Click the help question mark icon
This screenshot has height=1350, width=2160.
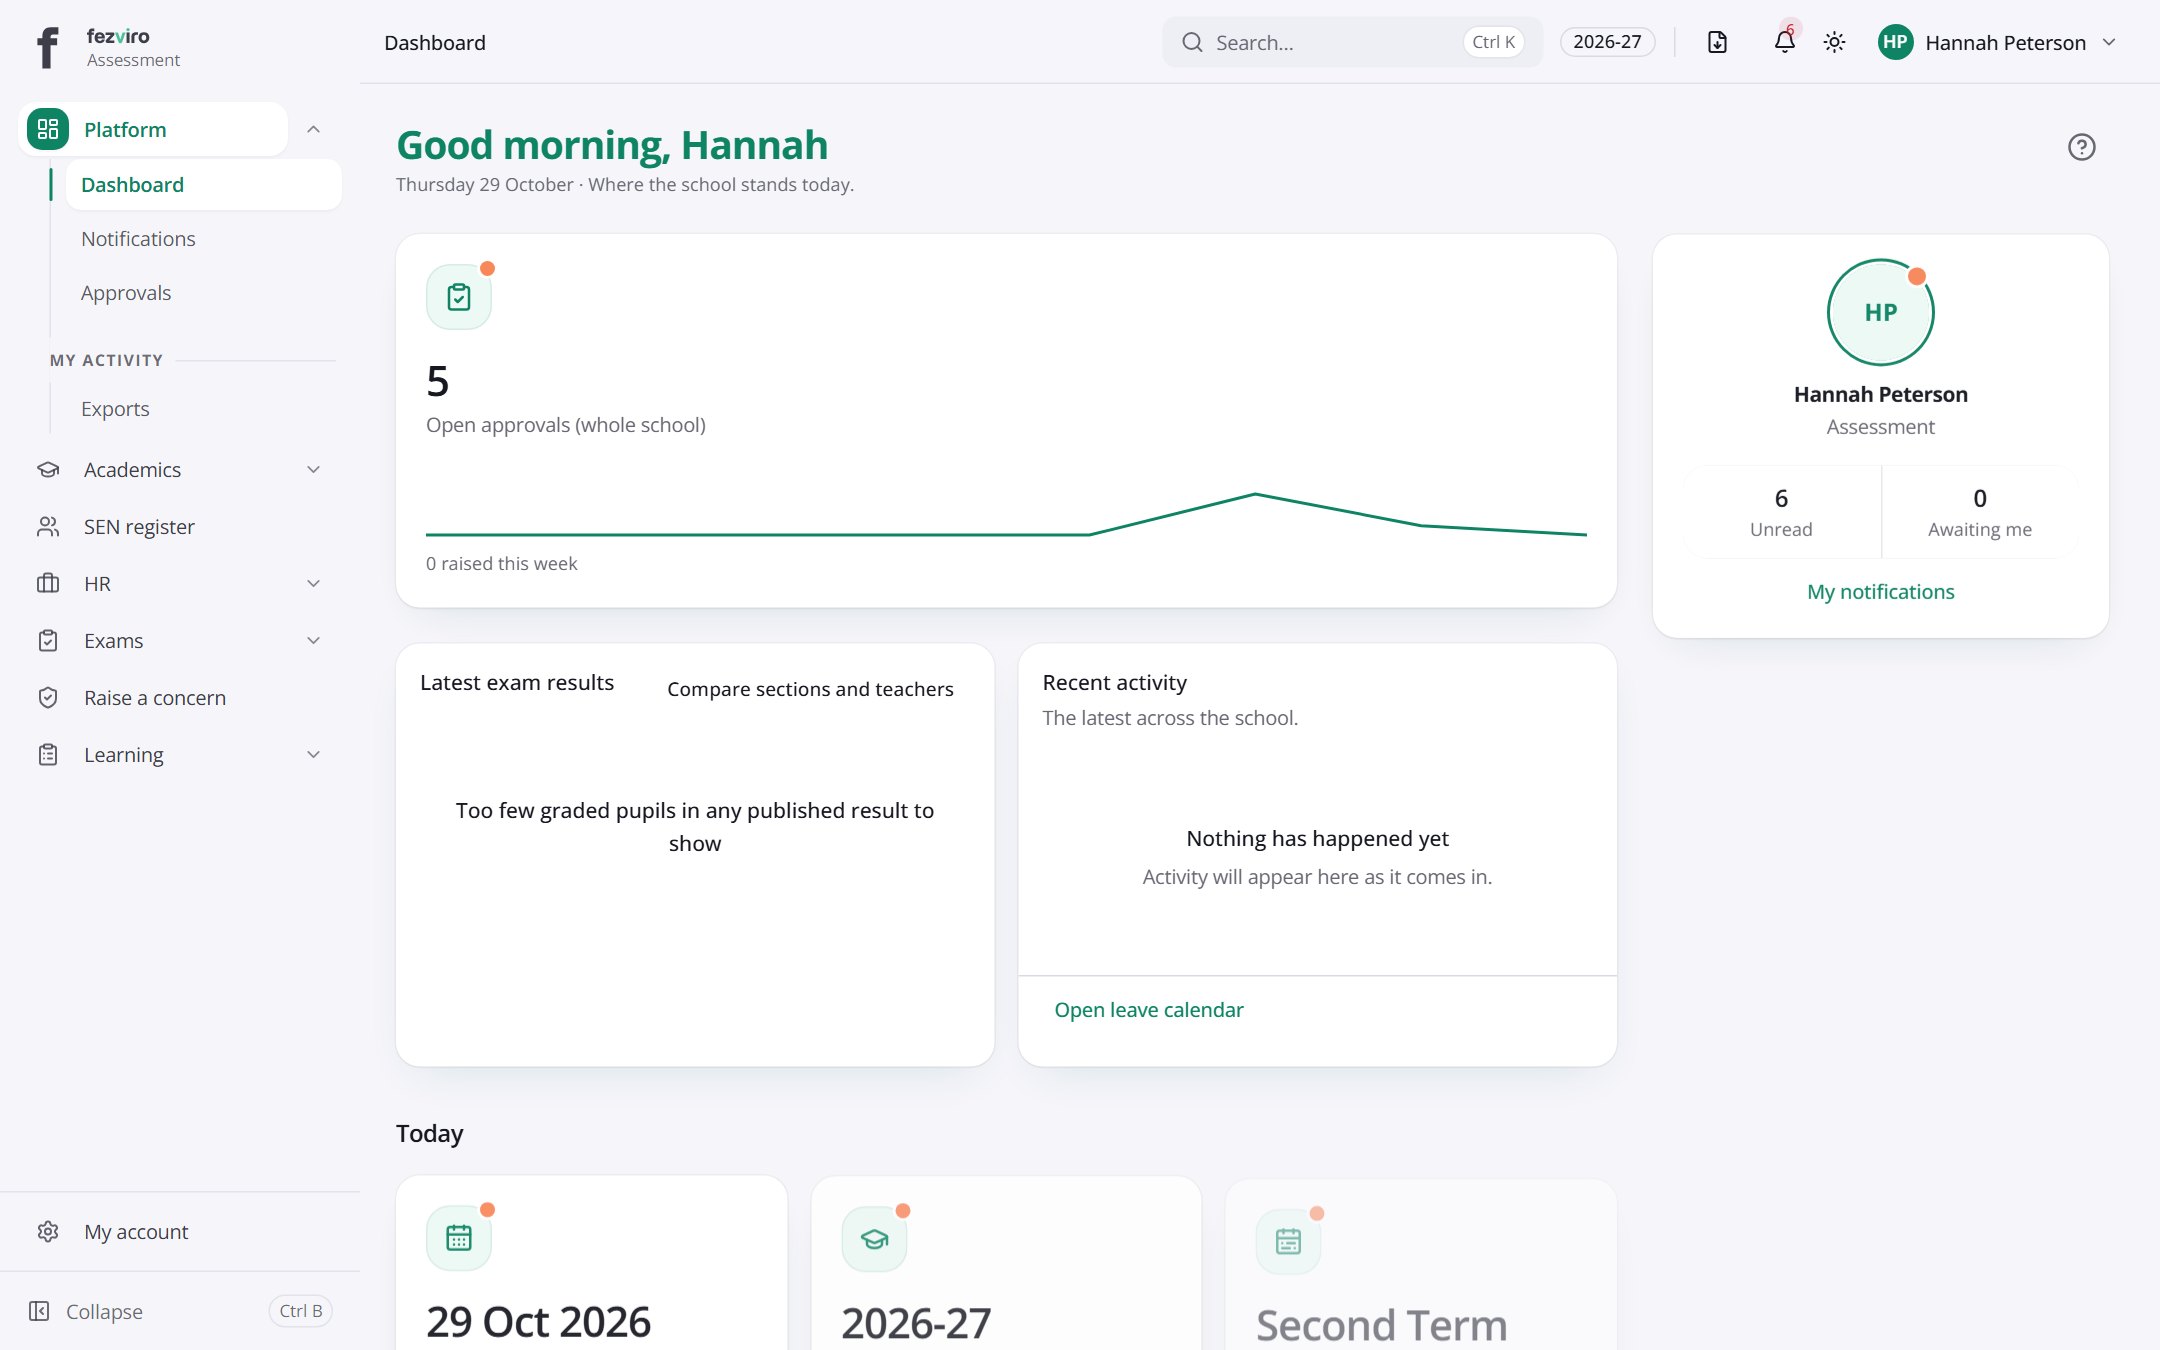coord(2082,147)
